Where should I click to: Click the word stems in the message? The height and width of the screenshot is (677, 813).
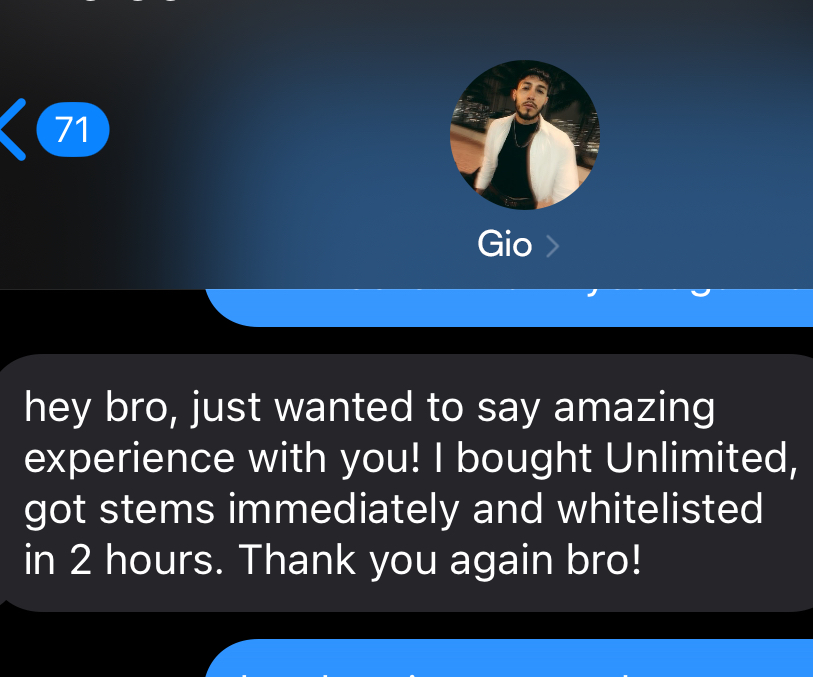[157, 509]
